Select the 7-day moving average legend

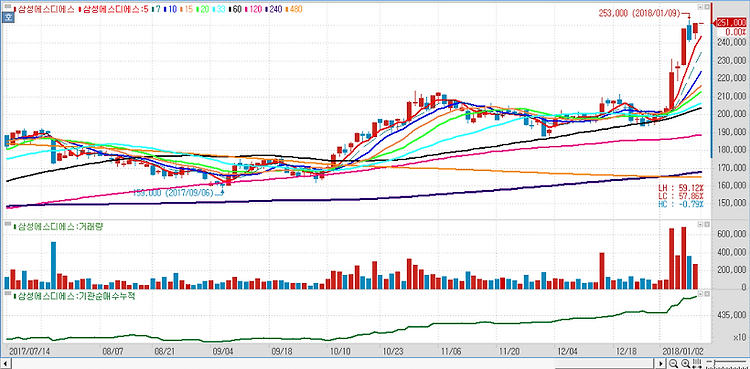157,9
